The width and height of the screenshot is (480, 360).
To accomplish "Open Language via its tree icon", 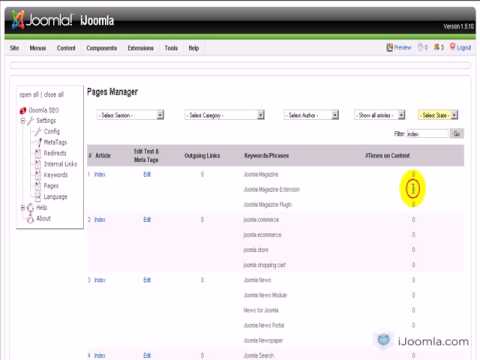I will [38, 197].
